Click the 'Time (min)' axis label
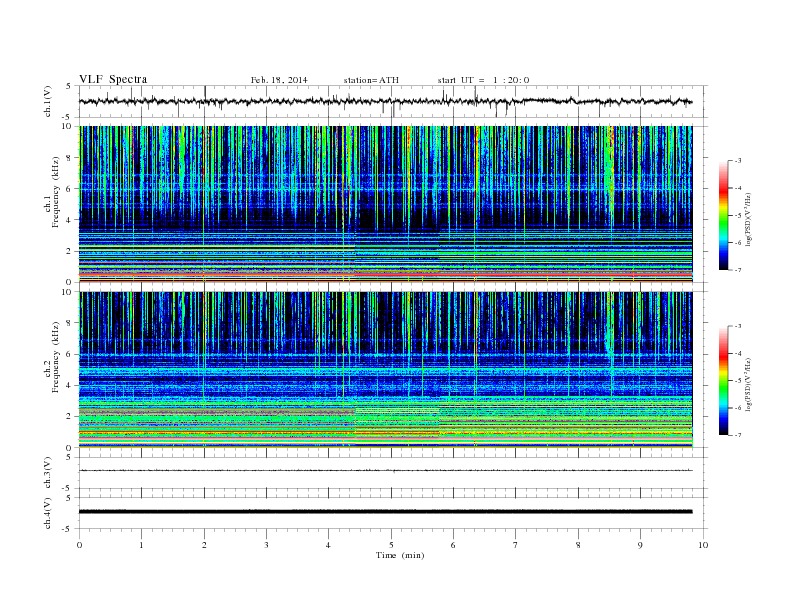This screenshot has height=612, width=792. [400, 555]
